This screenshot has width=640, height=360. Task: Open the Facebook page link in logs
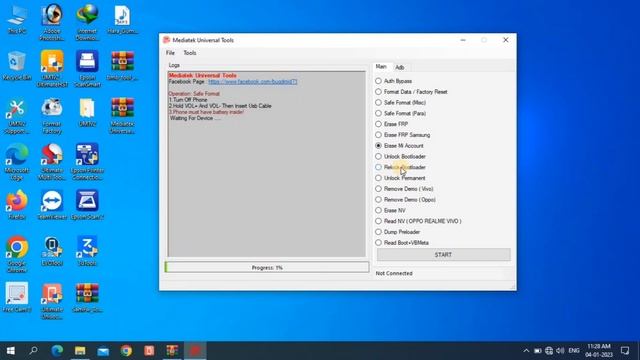tap(253, 82)
